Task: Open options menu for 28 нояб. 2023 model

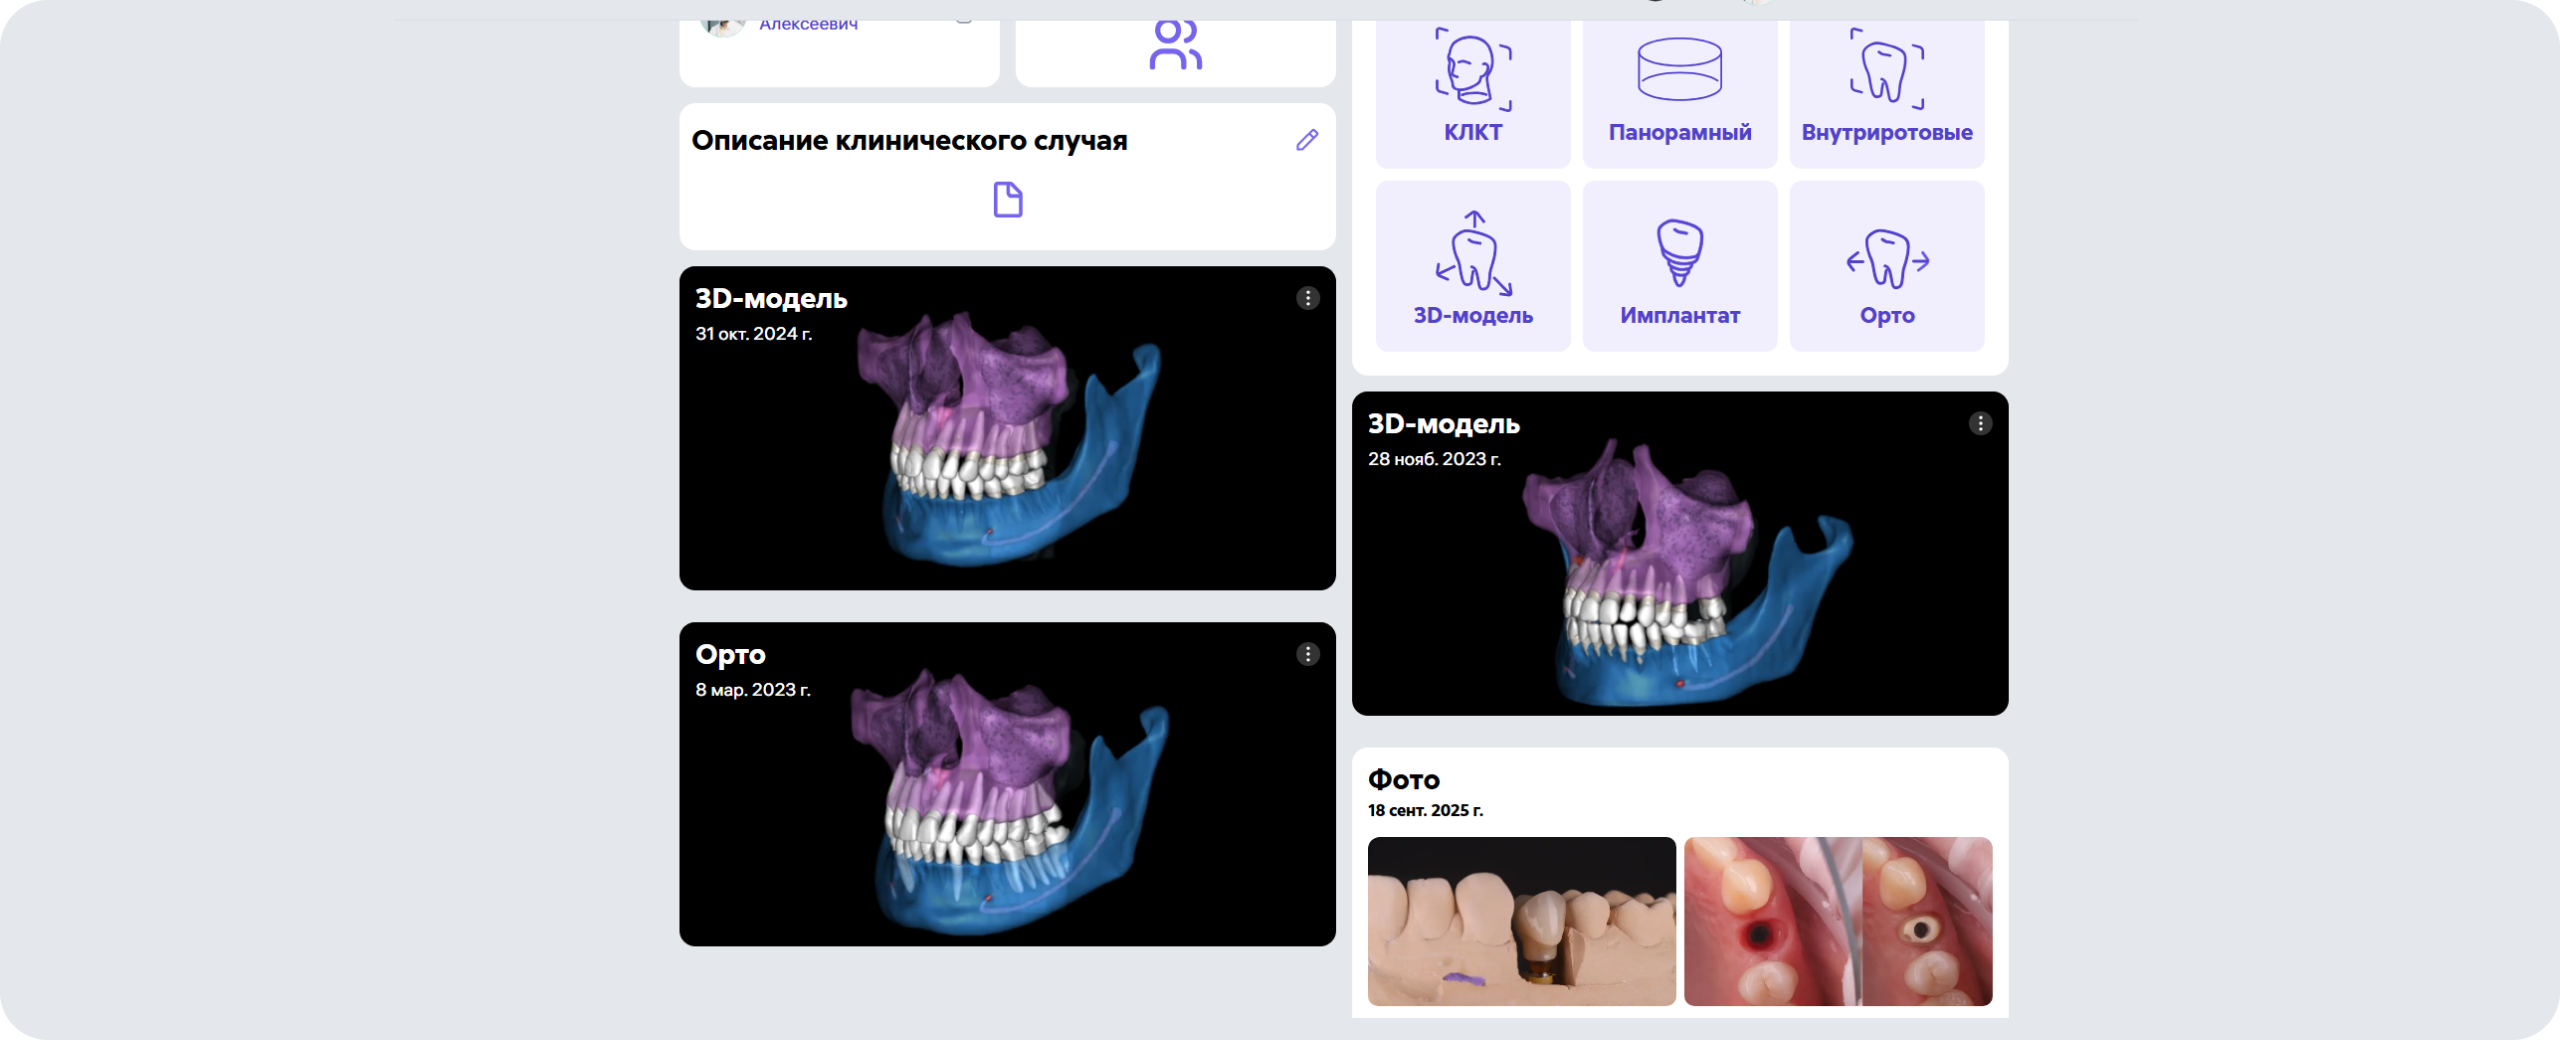Action: 1979,424
